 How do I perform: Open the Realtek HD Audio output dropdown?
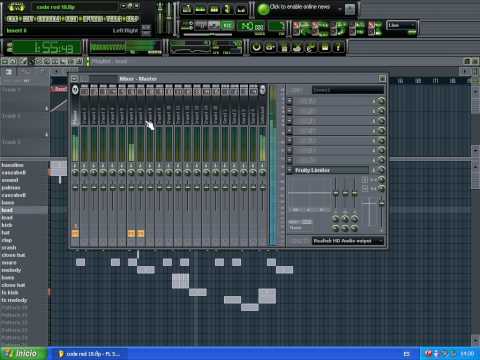tap(348, 241)
